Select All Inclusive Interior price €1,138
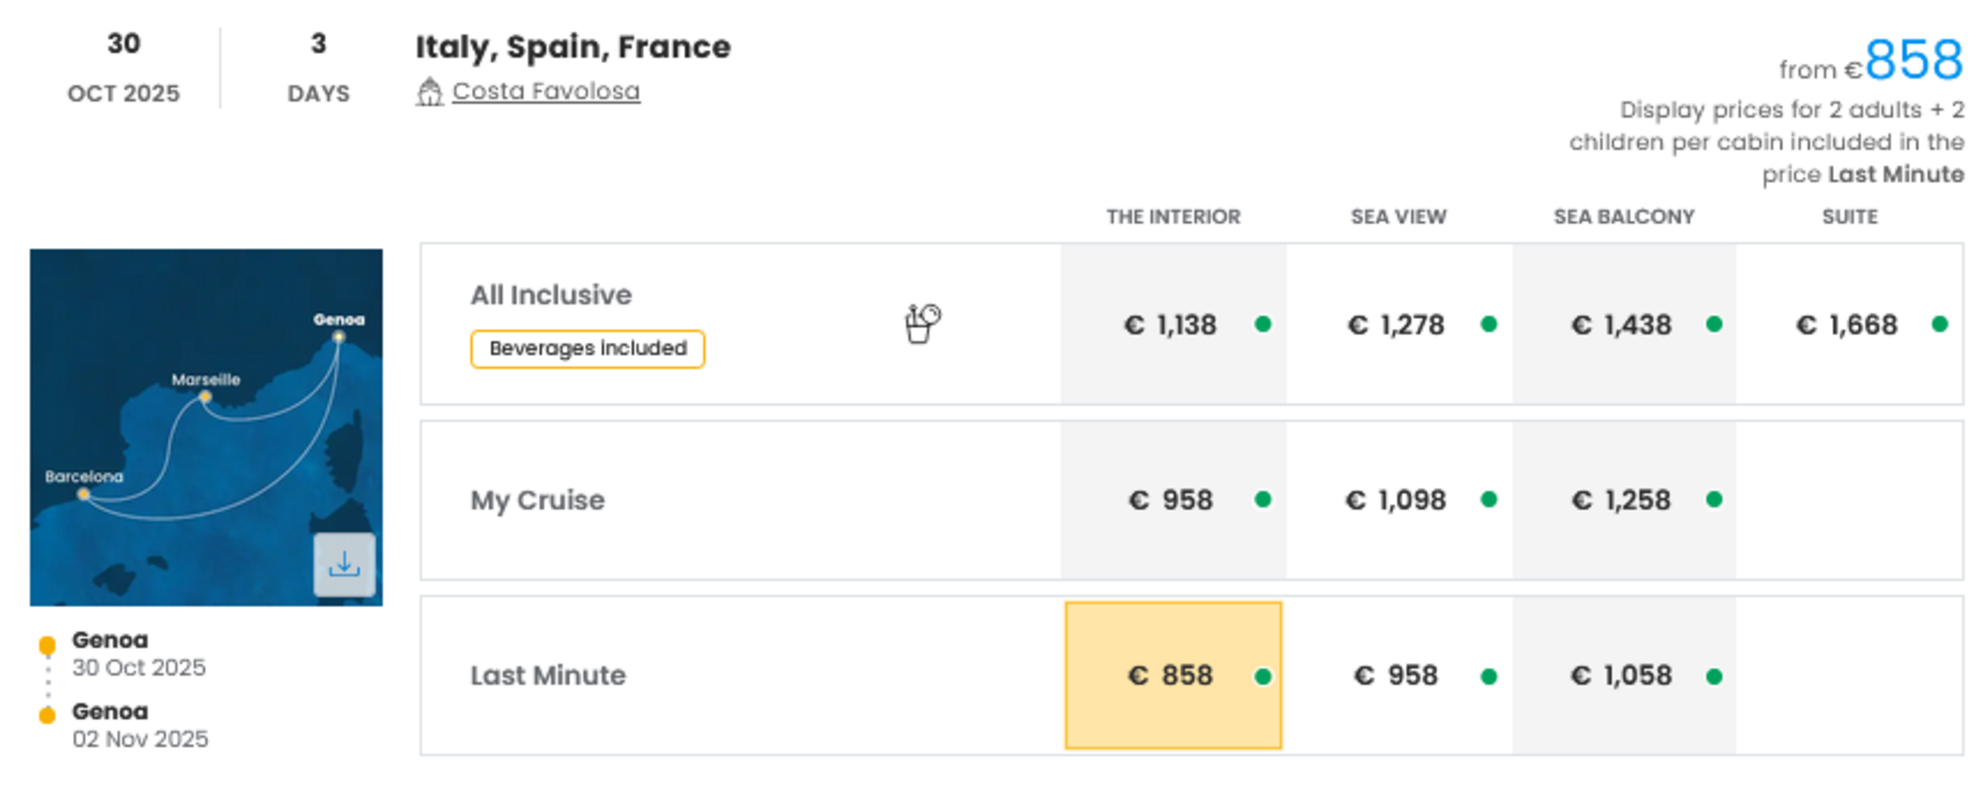This screenshot has height=800, width=1983. coord(1172,325)
